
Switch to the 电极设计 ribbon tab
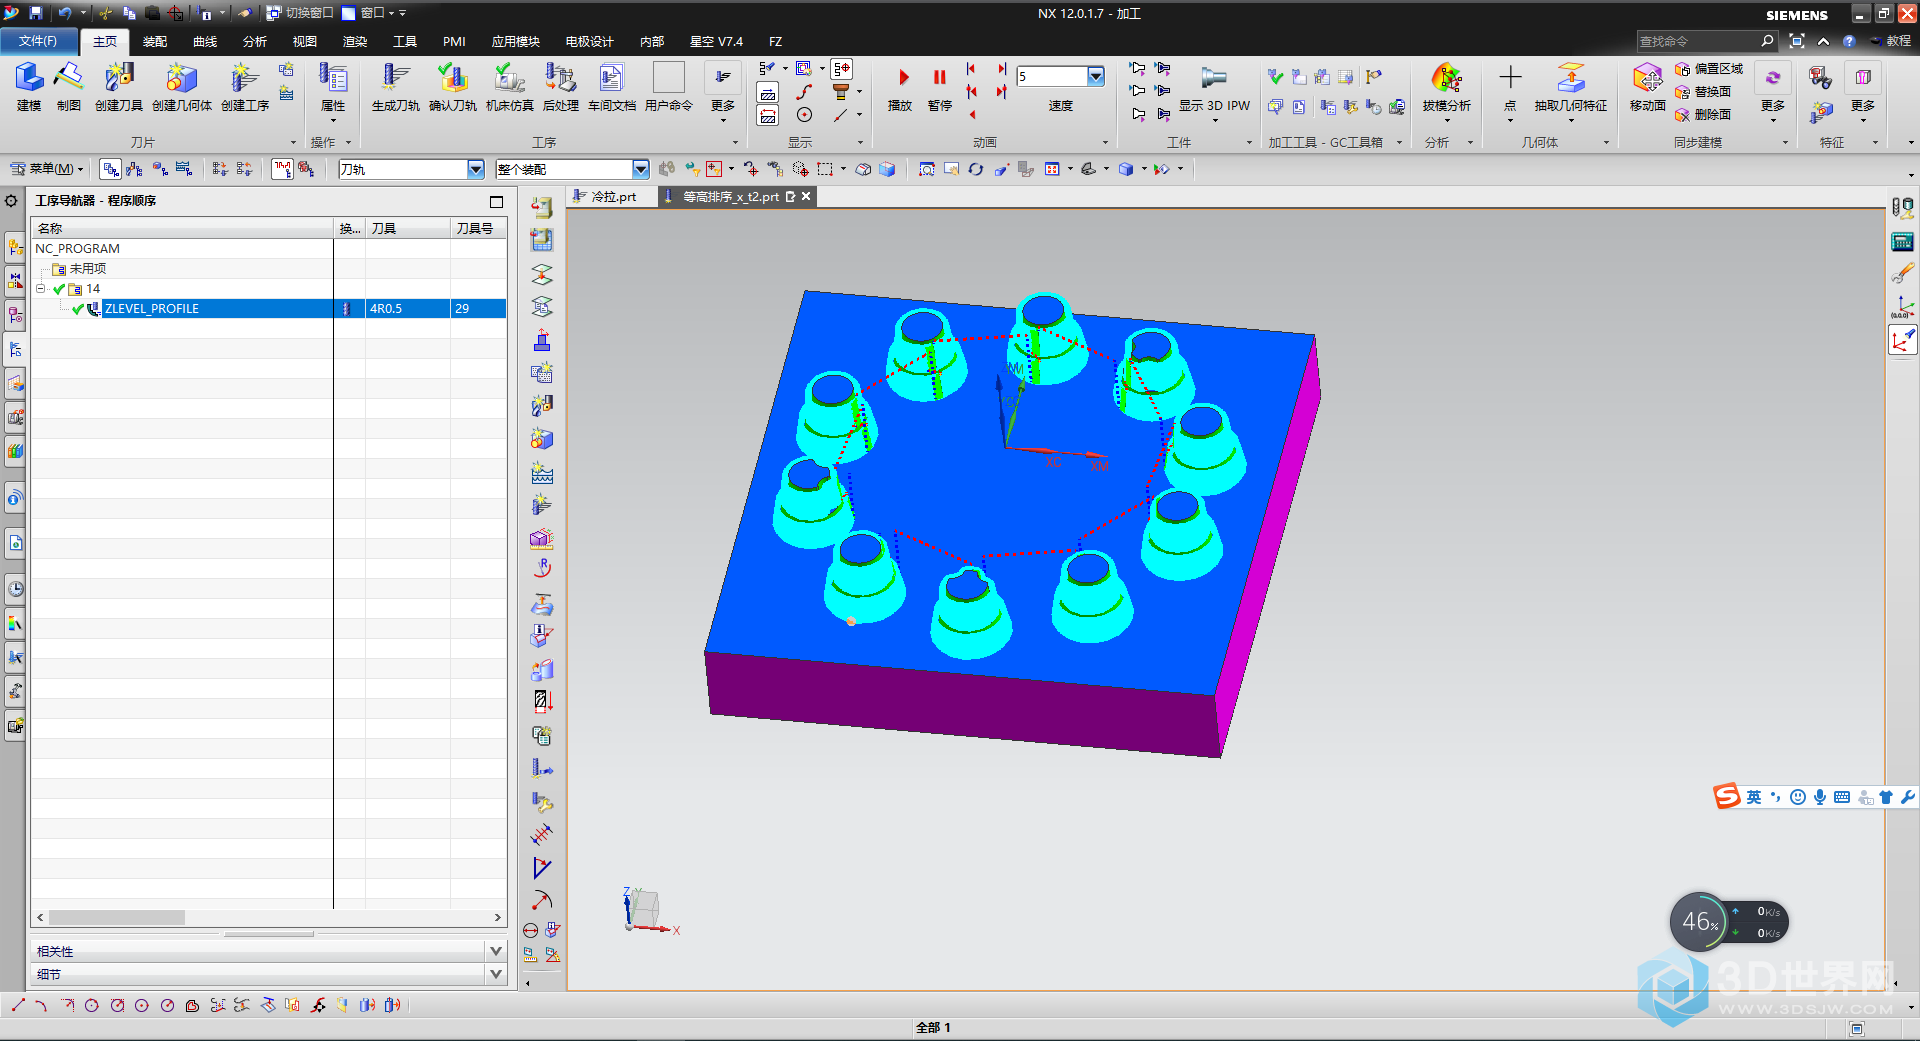(590, 41)
